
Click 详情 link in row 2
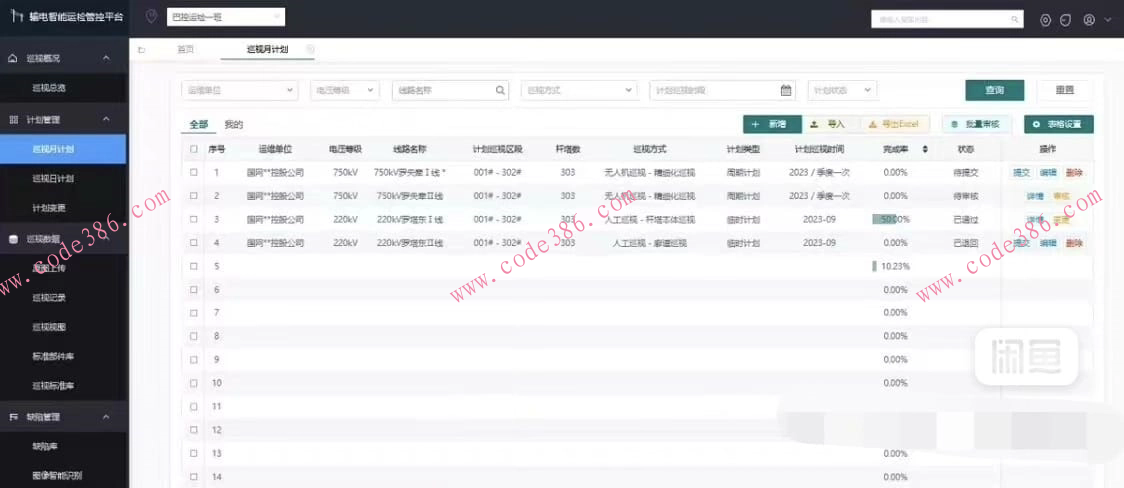(x=1034, y=196)
